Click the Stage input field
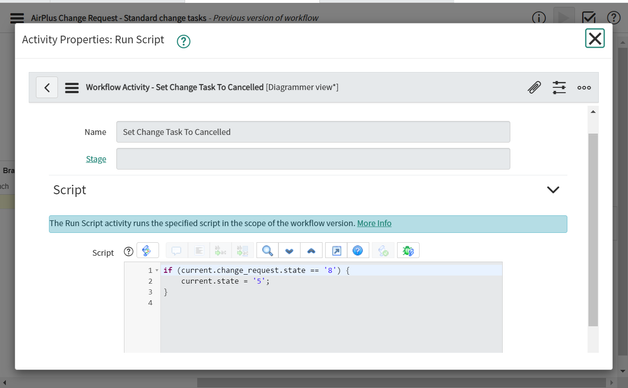Image resolution: width=628 pixels, height=388 pixels. point(313,159)
